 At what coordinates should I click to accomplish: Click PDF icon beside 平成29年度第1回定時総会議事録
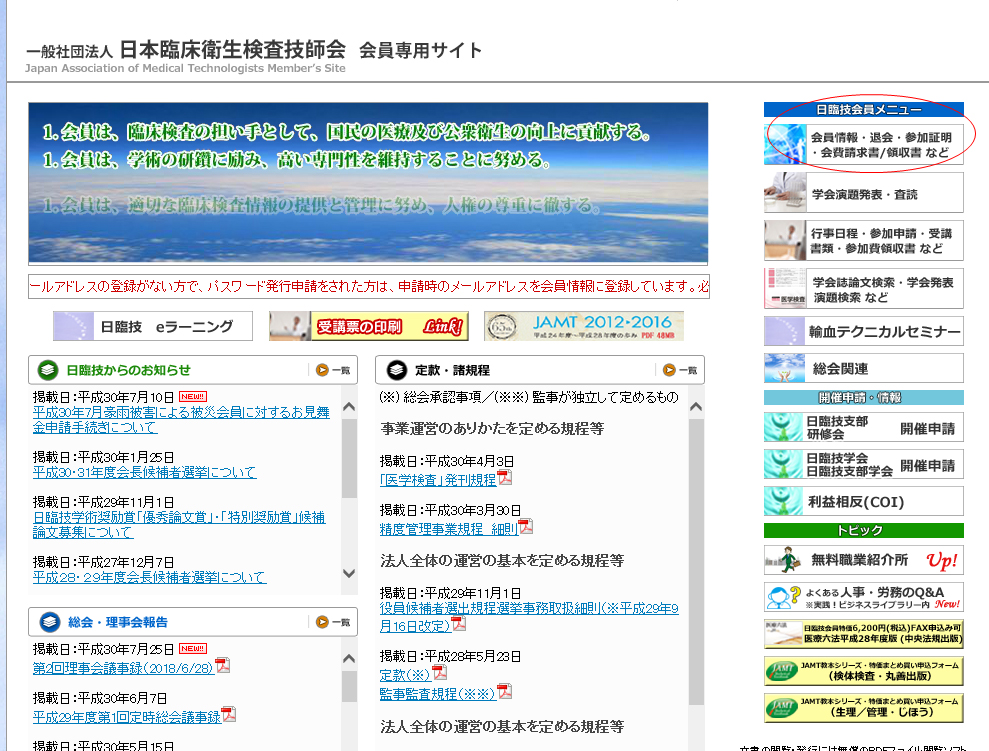(x=229, y=715)
